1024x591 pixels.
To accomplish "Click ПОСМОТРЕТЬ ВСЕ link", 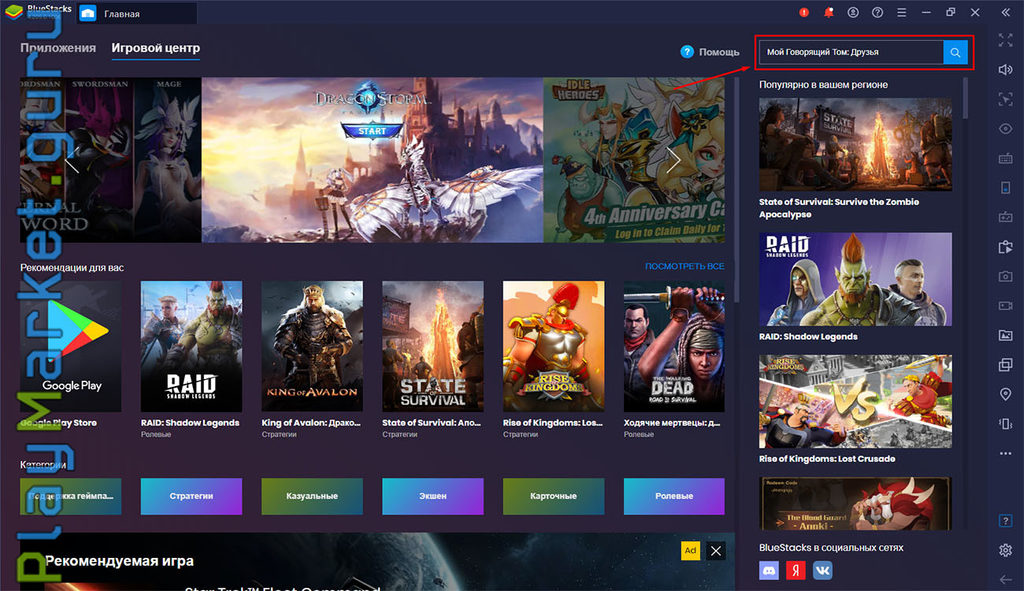I will point(684,266).
